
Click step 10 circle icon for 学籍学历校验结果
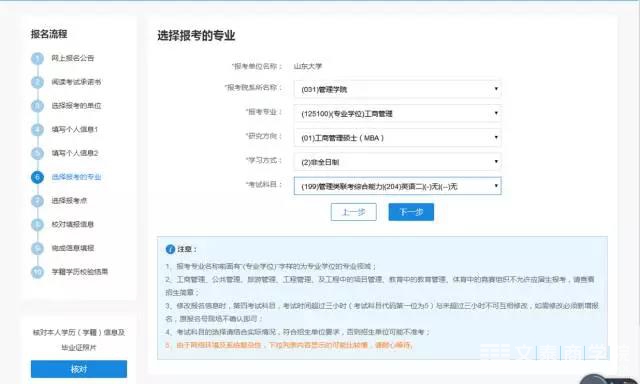point(37,272)
